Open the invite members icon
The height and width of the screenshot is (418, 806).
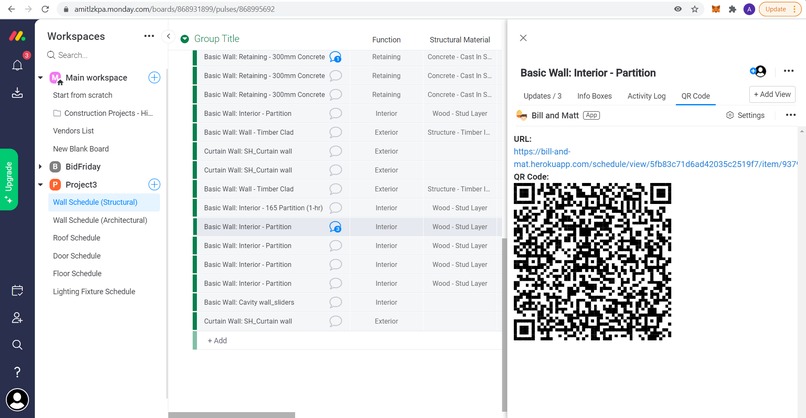17,318
